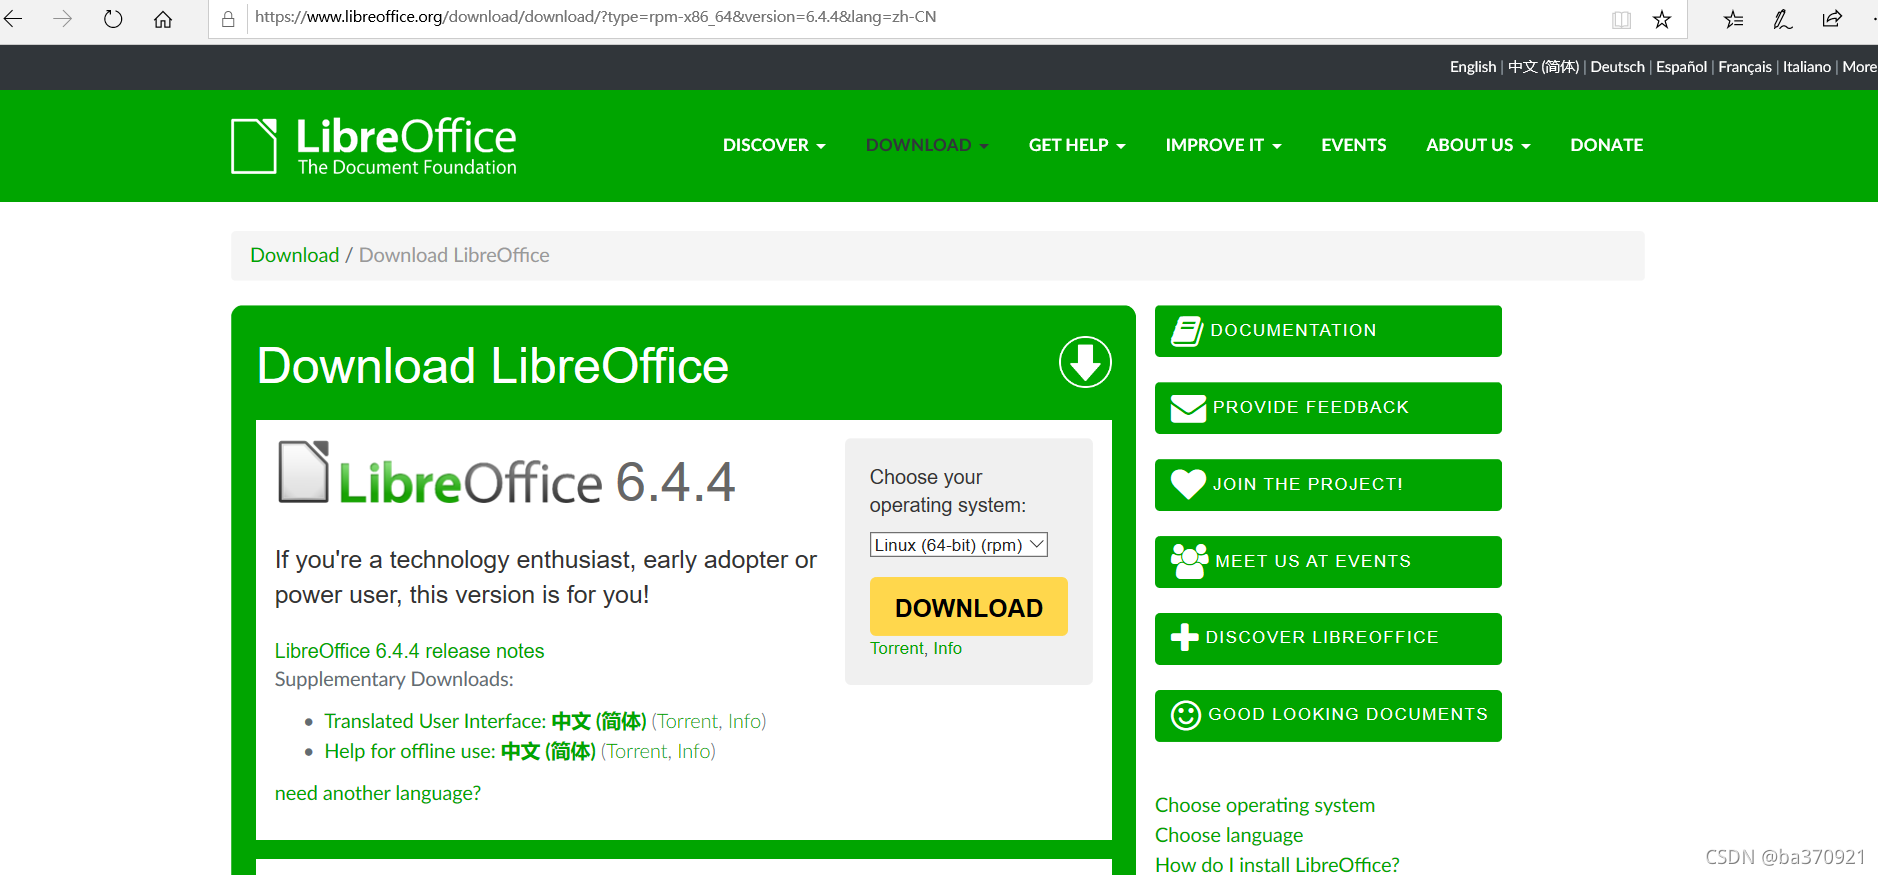The height and width of the screenshot is (875, 1878).
Task: Switch site language to Deutsch
Action: [x=1617, y=67]
